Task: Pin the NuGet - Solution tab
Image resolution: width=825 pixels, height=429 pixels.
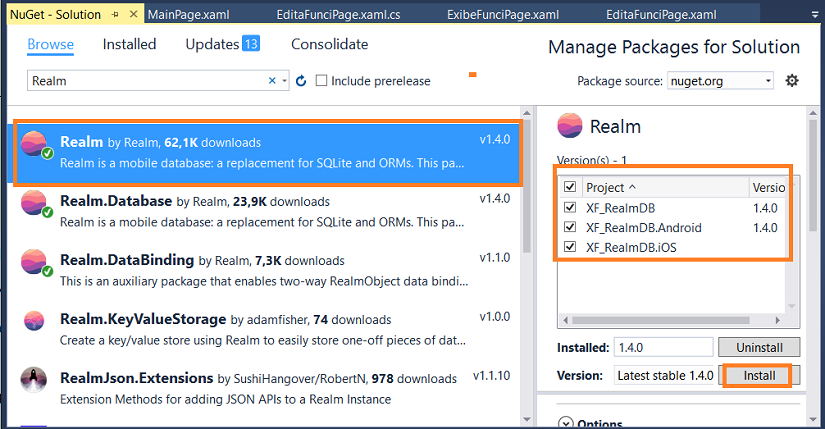Action: pos(115,15)
